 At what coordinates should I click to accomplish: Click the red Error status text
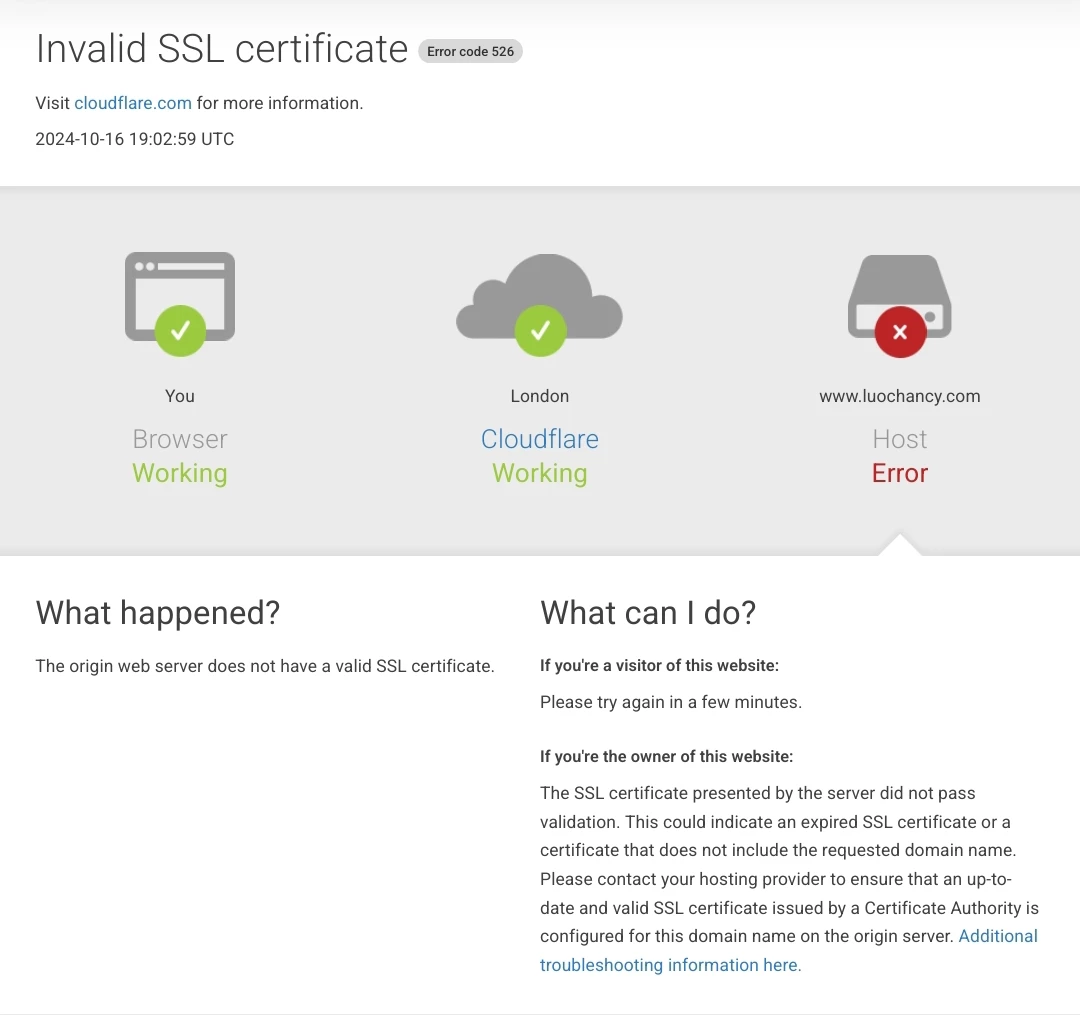tap(900, 473)
